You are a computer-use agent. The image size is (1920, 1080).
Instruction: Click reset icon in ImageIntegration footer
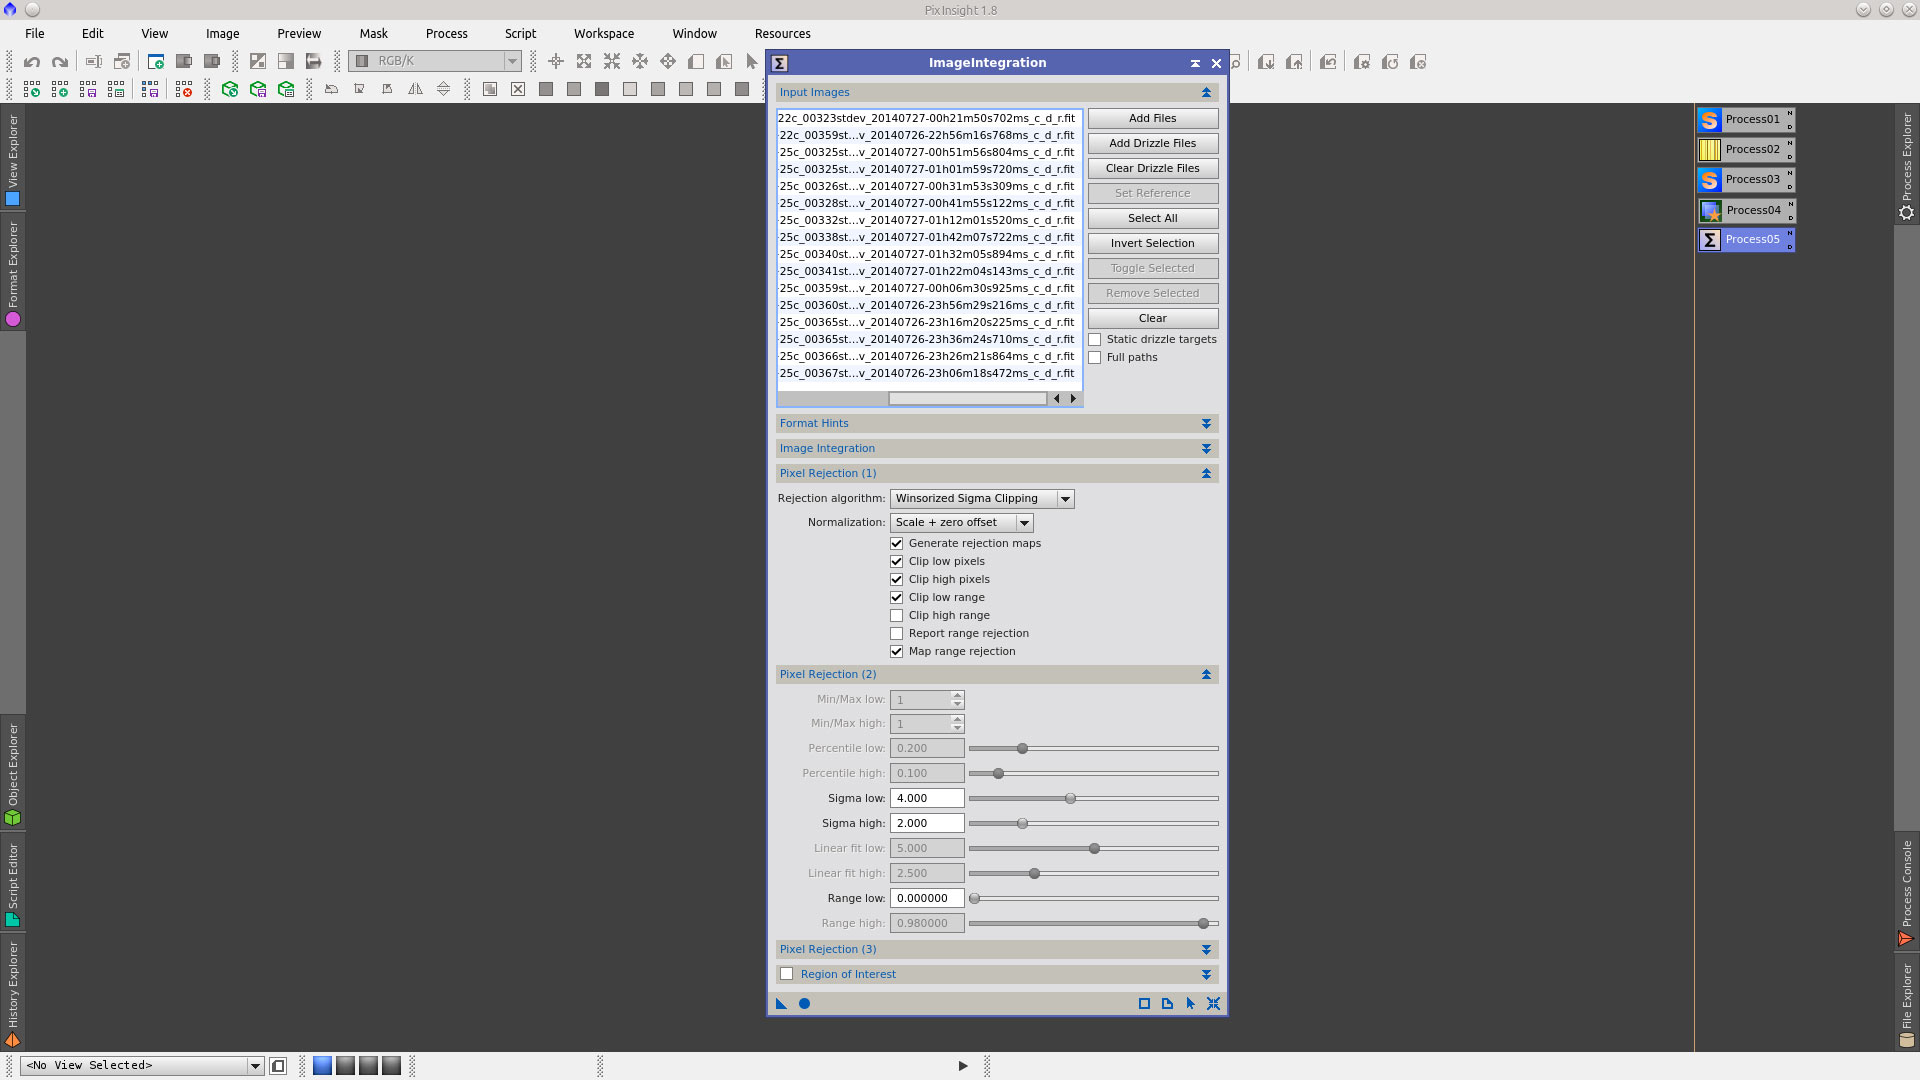tap(1213, 1004)
